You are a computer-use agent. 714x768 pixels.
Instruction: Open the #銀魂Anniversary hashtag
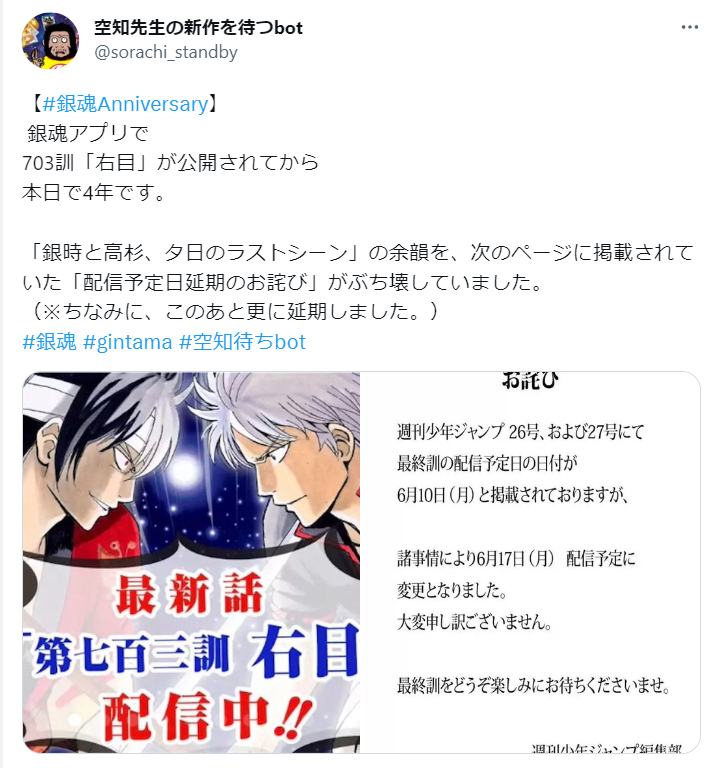coord(125,104)
